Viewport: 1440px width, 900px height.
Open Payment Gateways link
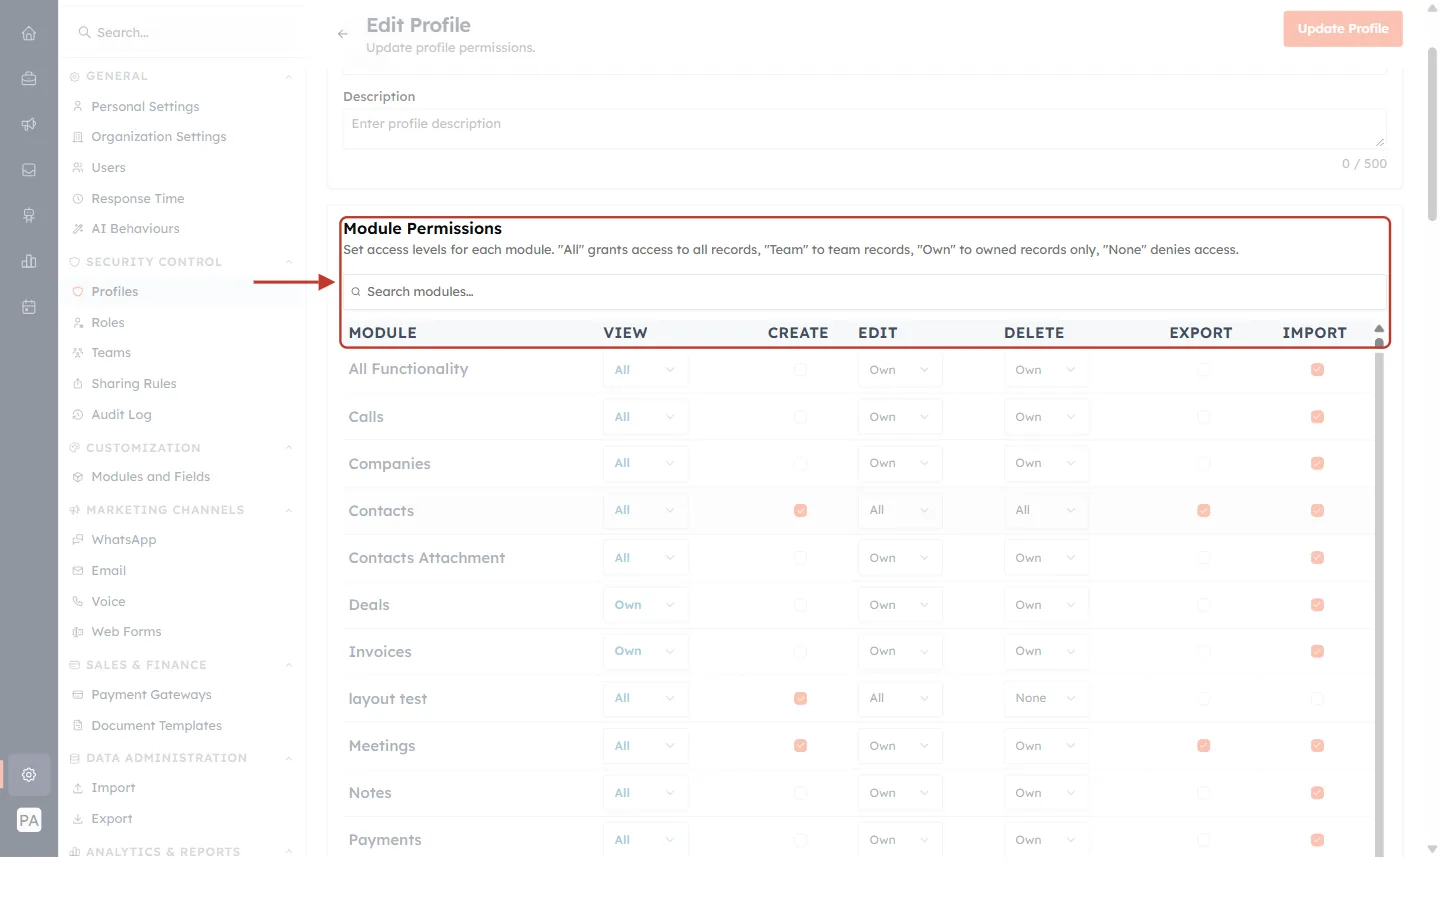click(x=151, y=695)
